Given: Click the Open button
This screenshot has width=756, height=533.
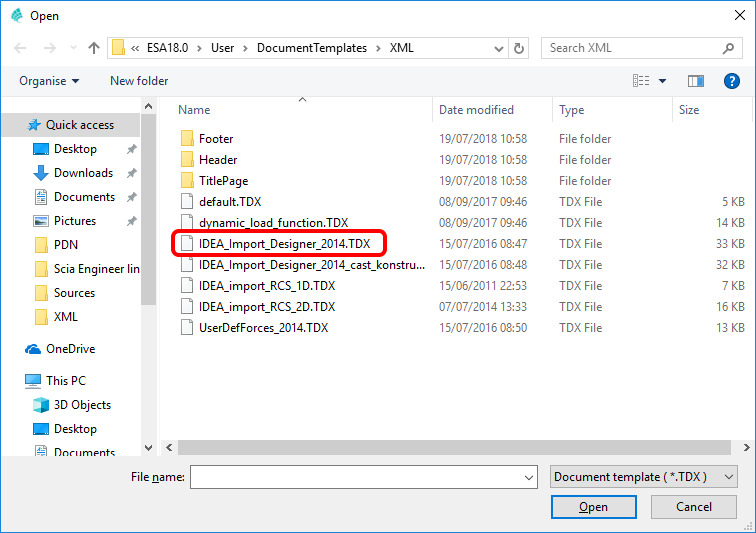Looking at the screenshot, I should (594, 507).
